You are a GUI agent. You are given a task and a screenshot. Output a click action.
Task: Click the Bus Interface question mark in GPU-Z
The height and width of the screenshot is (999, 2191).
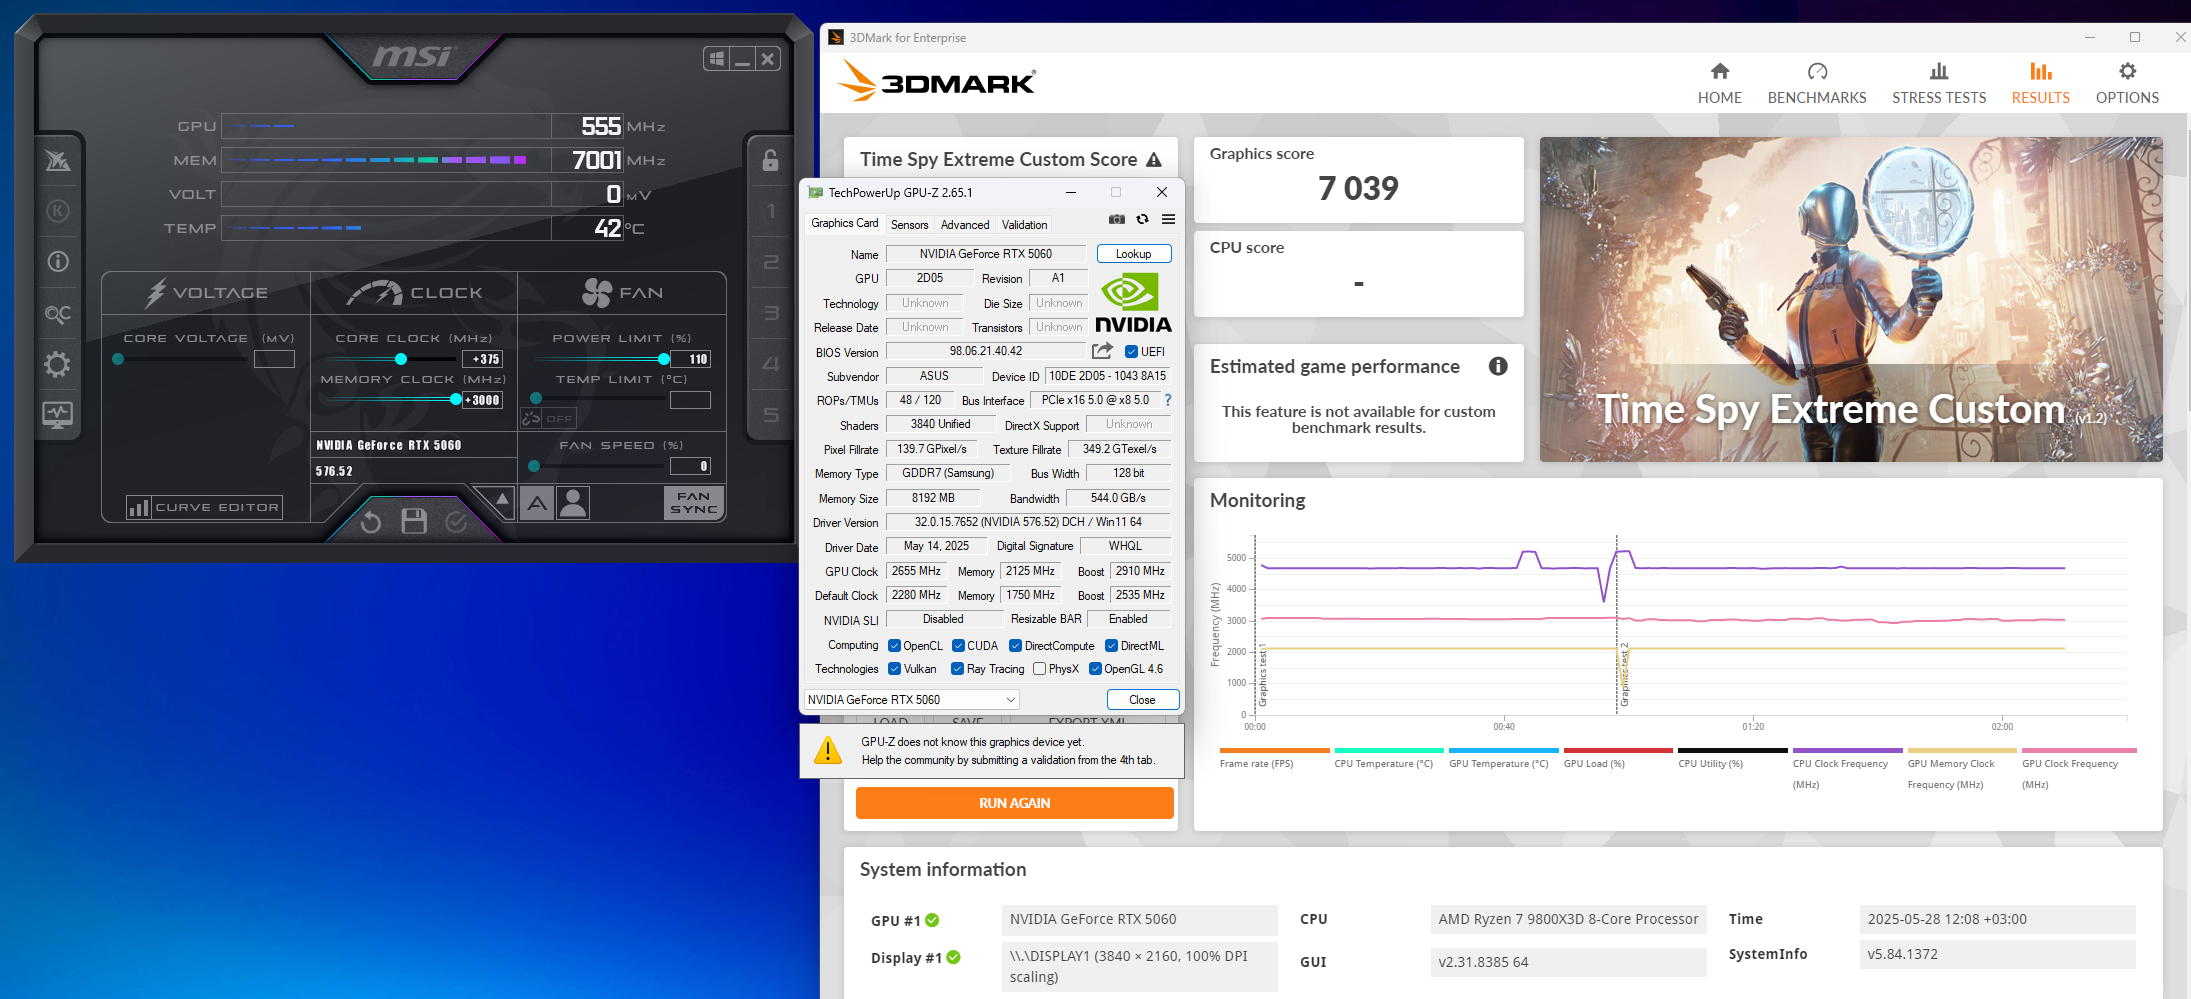(1167, 400)
